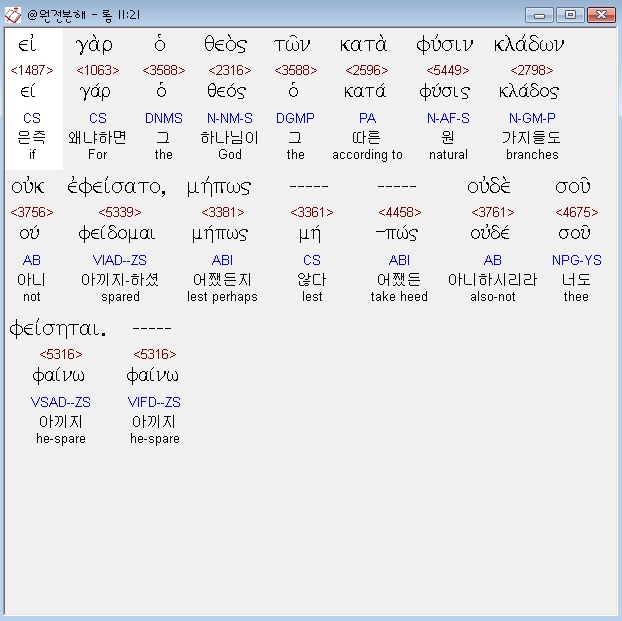Click the lemma φείδομαι
The image size is (622, 621).
[x=117, y=234]
